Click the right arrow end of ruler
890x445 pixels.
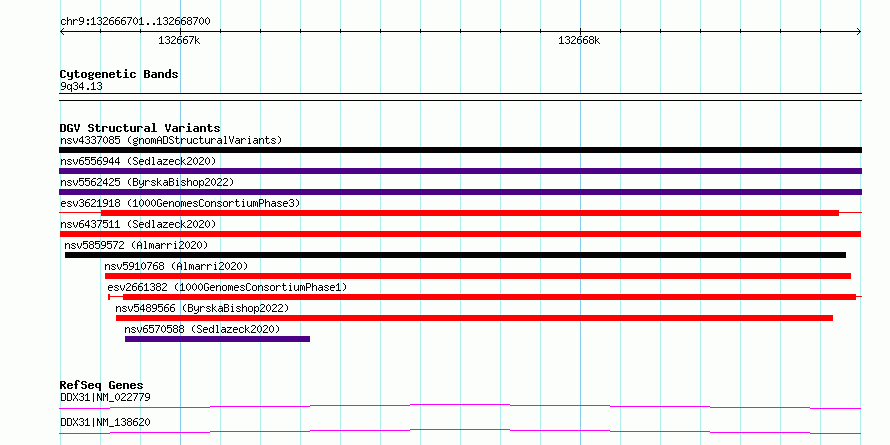(858, 32)
